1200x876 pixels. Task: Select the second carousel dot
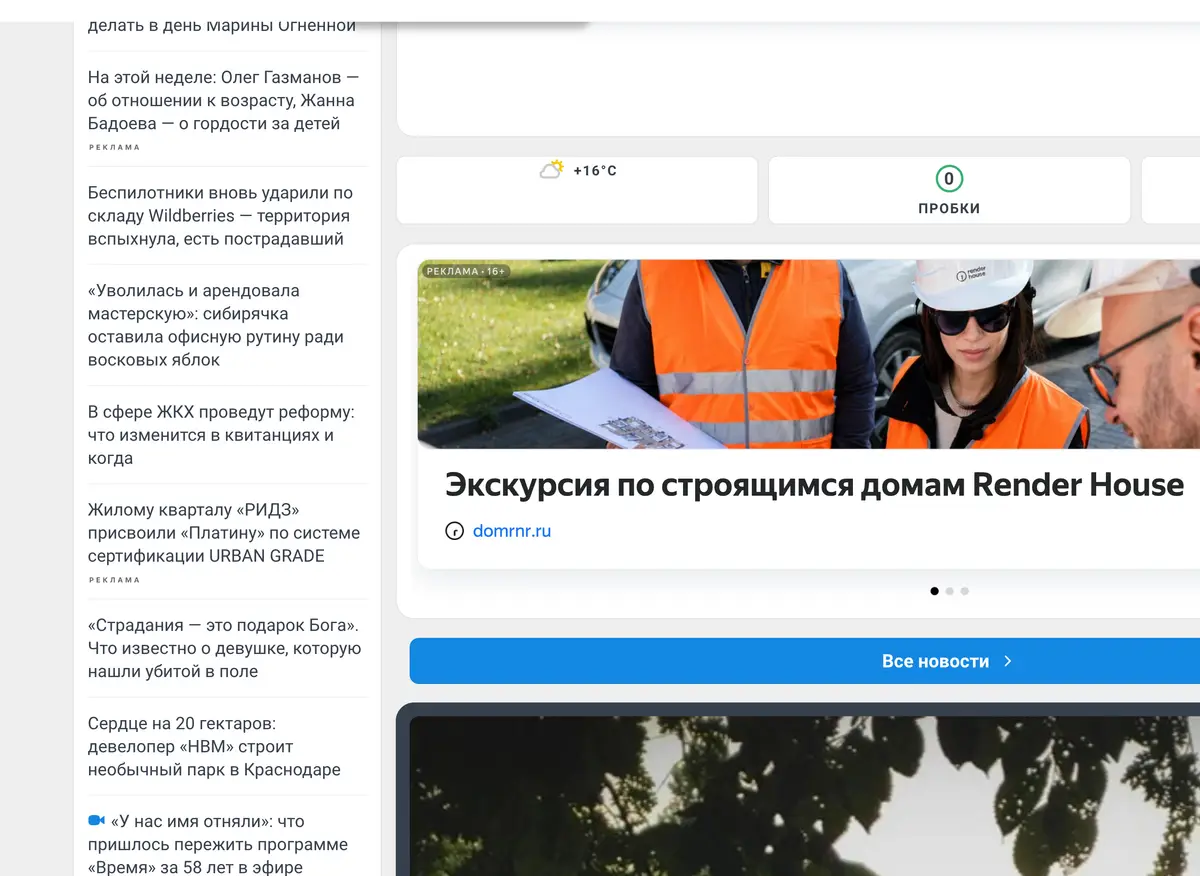[950, 591]
